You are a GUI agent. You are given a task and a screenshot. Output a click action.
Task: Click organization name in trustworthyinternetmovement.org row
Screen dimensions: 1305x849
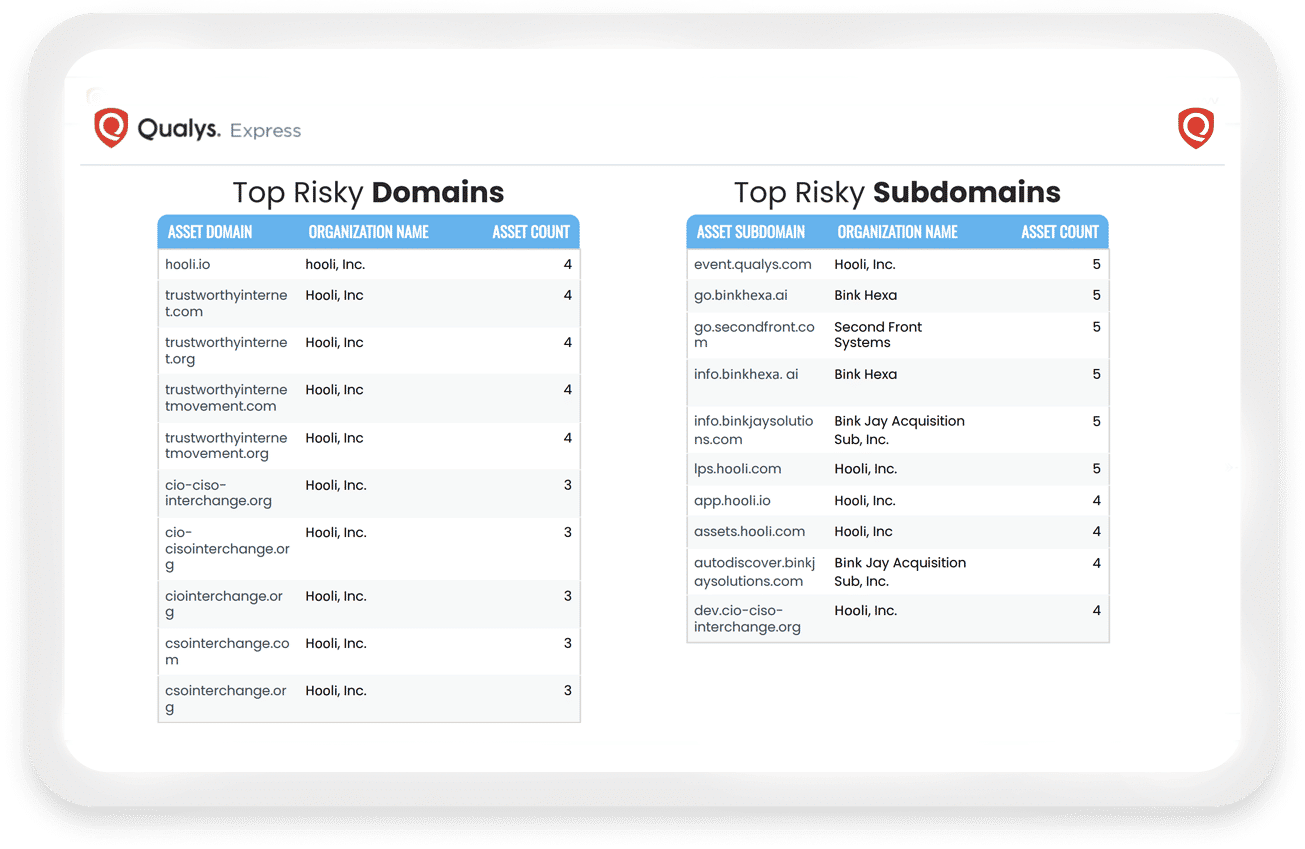click(335, 438)
